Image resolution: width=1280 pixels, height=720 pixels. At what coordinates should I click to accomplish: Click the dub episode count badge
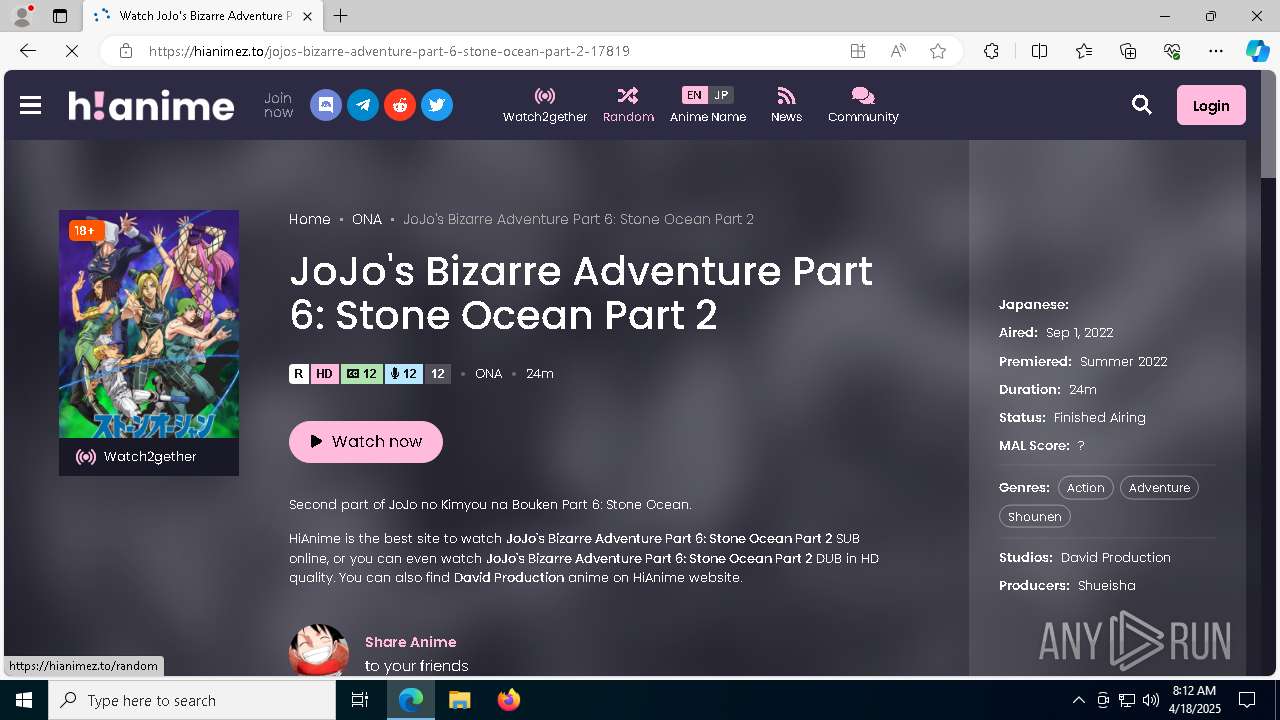(x=403, y=374)
